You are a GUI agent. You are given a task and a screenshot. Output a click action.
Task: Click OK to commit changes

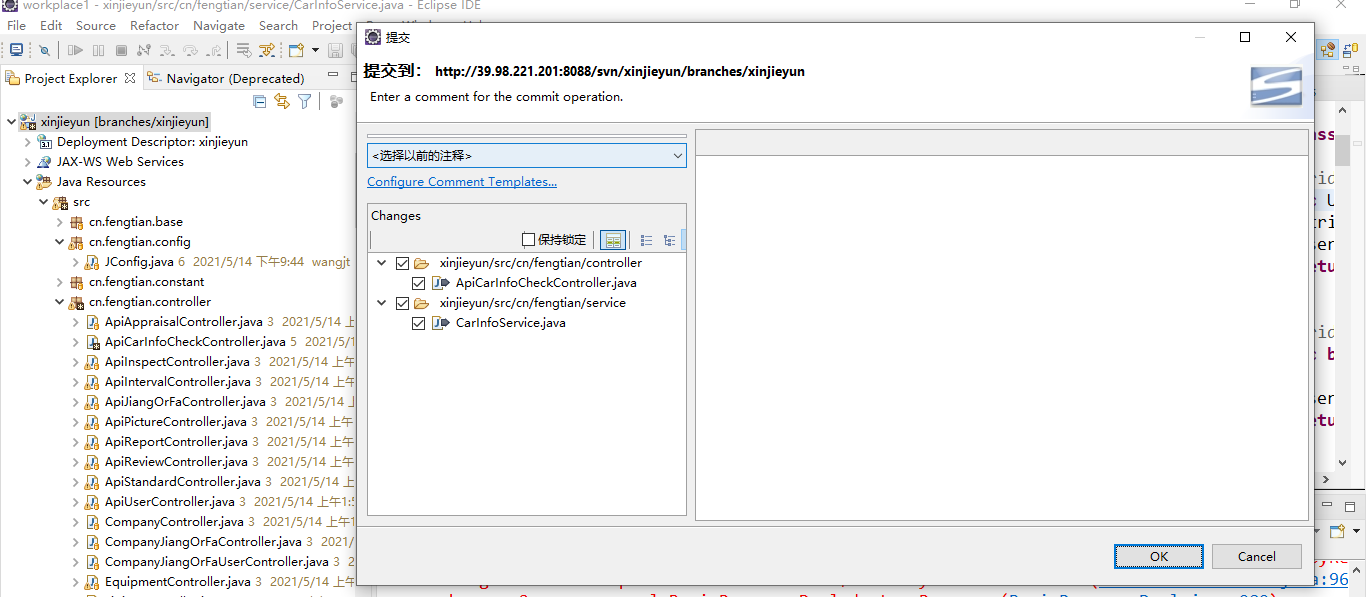click(x=1158, y=556)
